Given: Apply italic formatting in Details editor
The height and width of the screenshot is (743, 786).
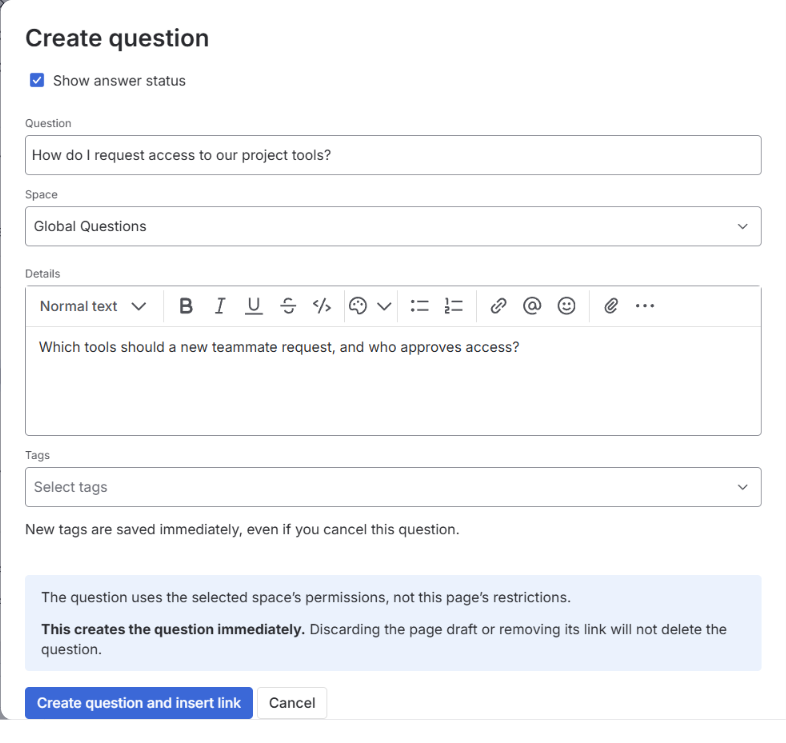Looking at the screenshot, I should (x=220, y=306).
